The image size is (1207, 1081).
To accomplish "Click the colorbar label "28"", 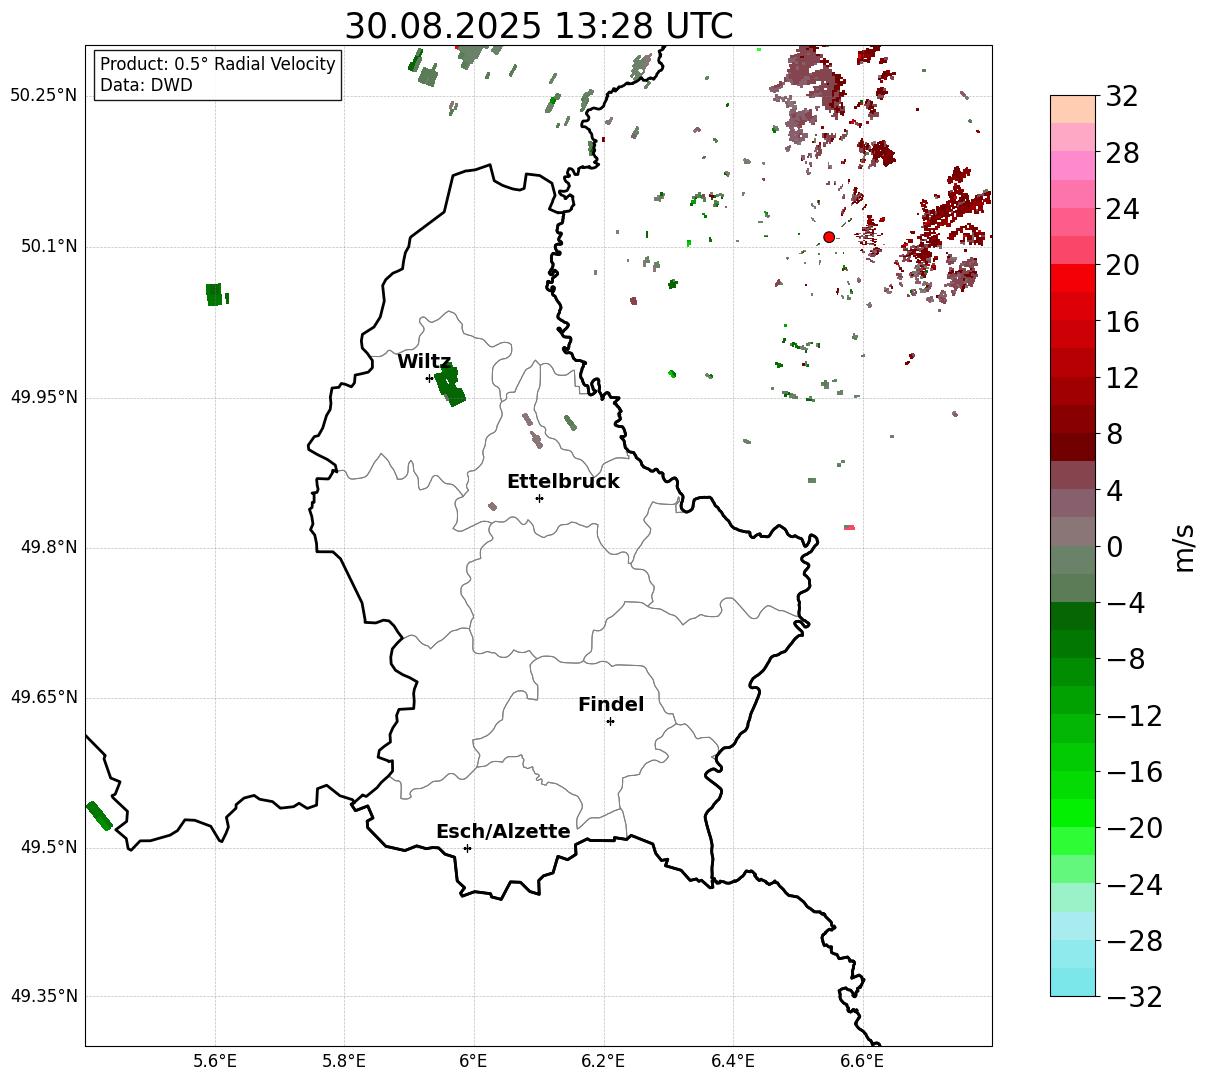I will click(x=1121, y=154).
